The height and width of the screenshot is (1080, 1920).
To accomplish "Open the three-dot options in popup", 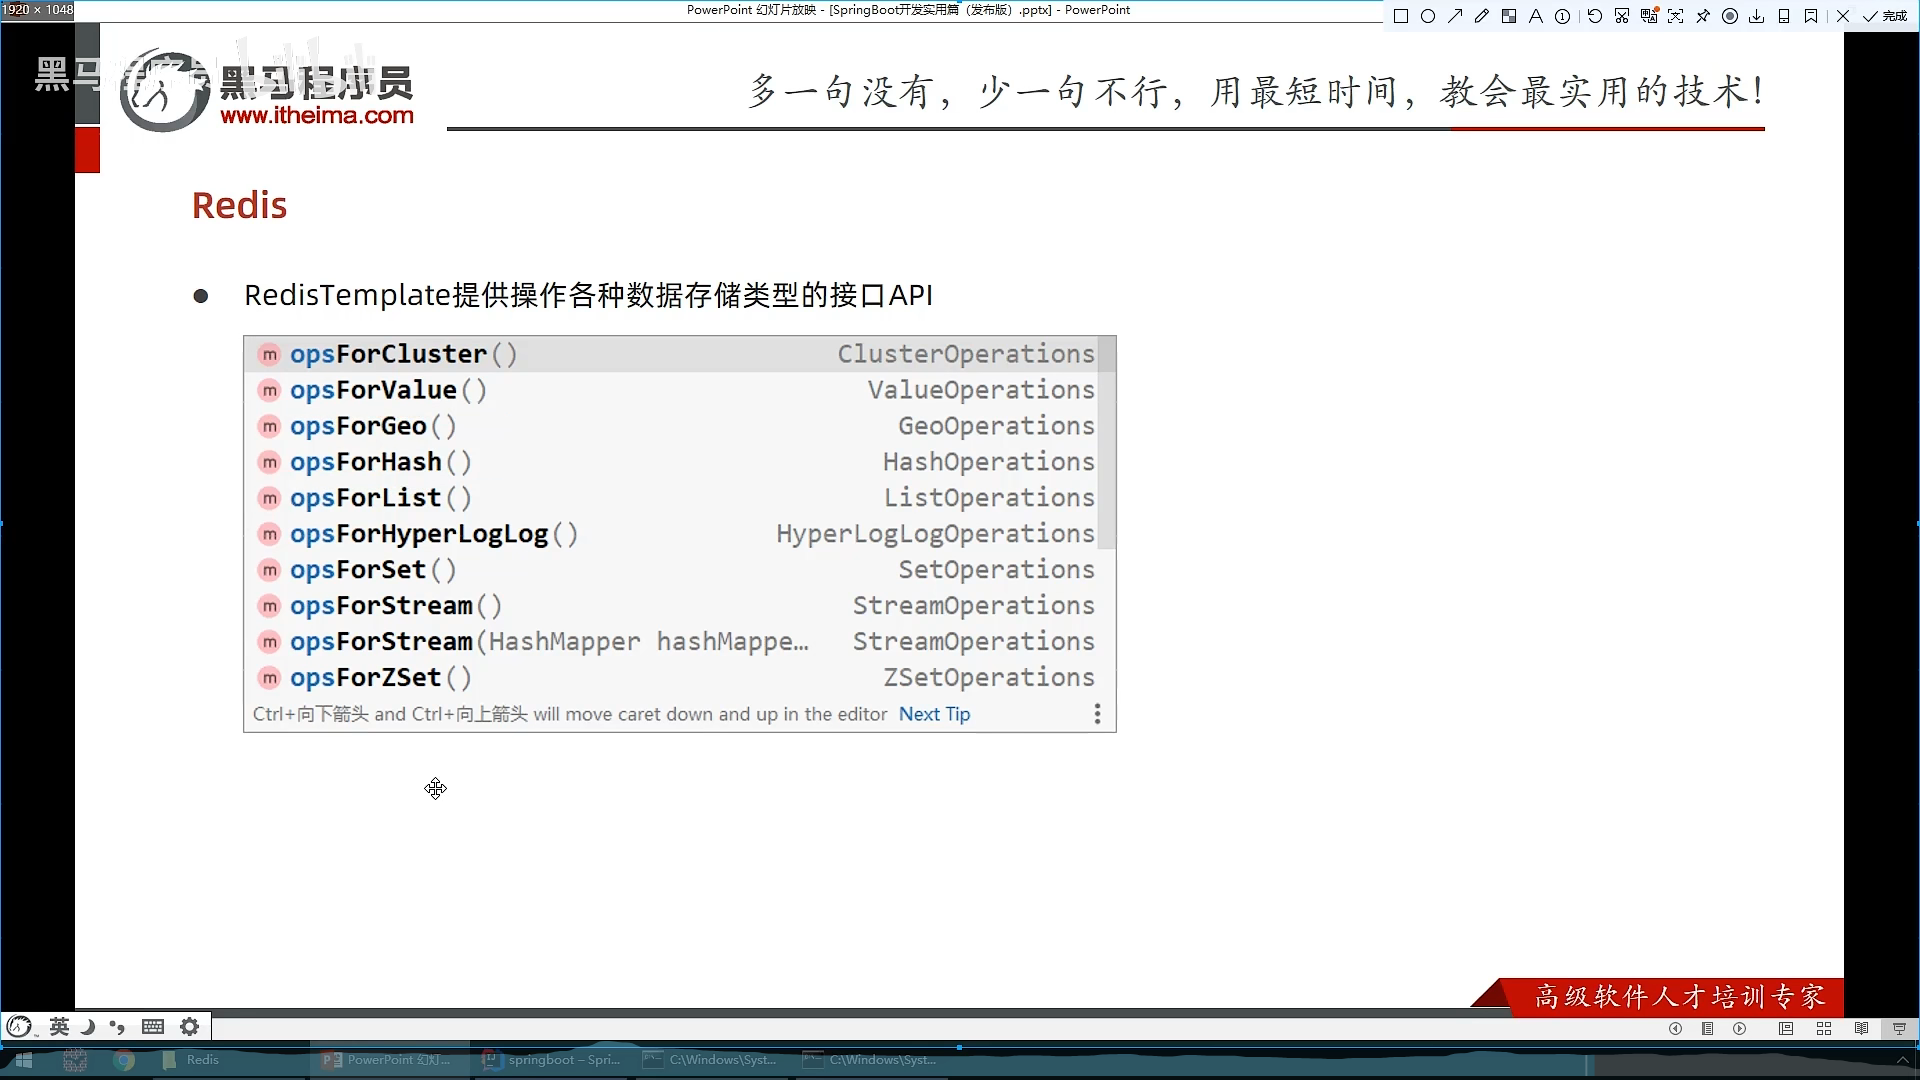I will click(1097, 714).
